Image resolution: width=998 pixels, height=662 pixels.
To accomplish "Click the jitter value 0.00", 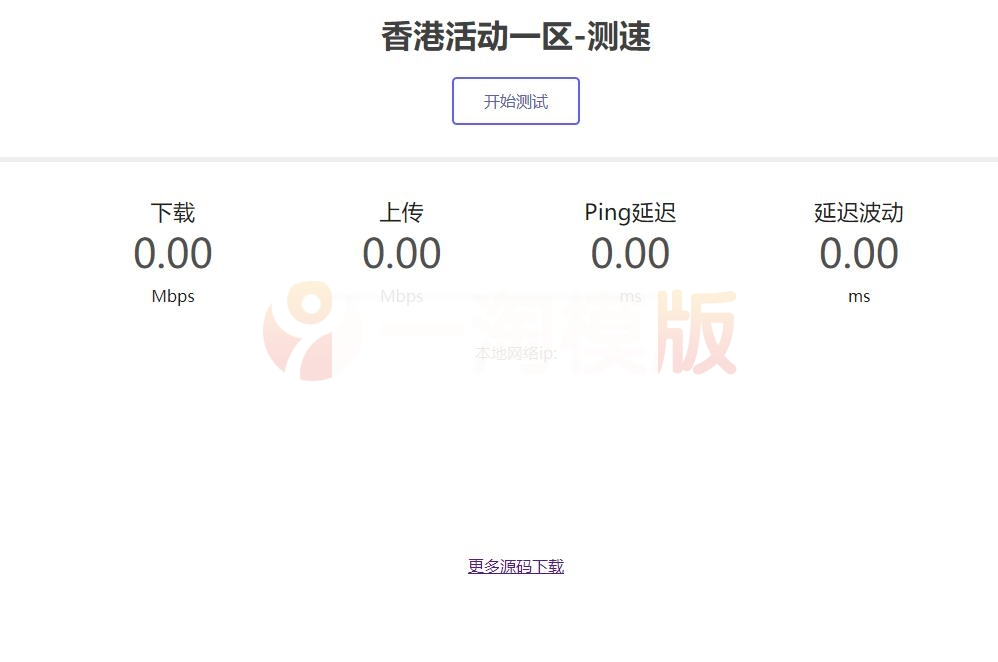I will [x=859, y=254].
